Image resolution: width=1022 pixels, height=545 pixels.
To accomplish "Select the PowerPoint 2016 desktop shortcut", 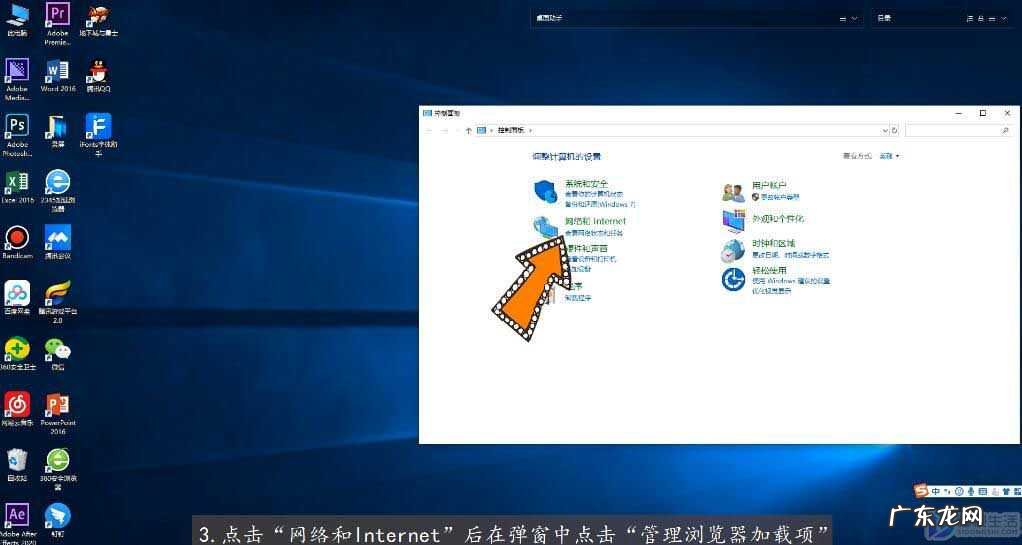I will tap(57, 414).
